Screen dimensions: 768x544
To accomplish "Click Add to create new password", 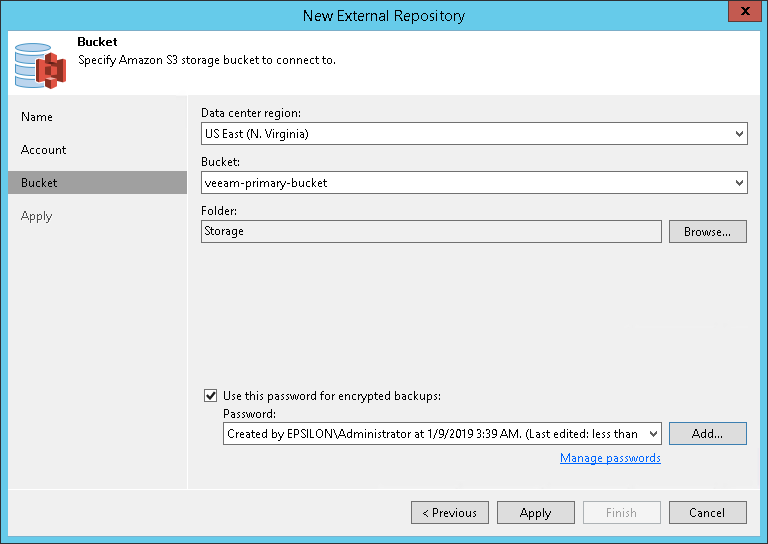I will coord(707,434).
